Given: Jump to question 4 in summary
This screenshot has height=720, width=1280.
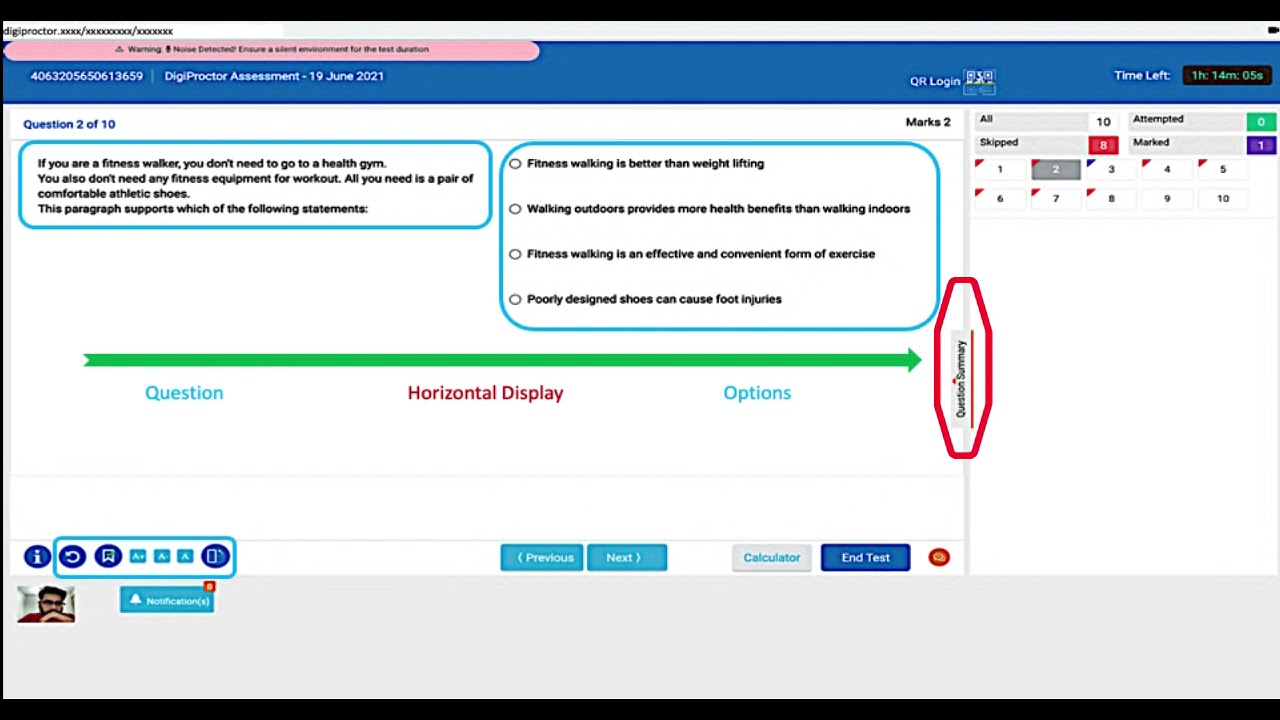Looking at the screenshot, I should point(1167,170).
